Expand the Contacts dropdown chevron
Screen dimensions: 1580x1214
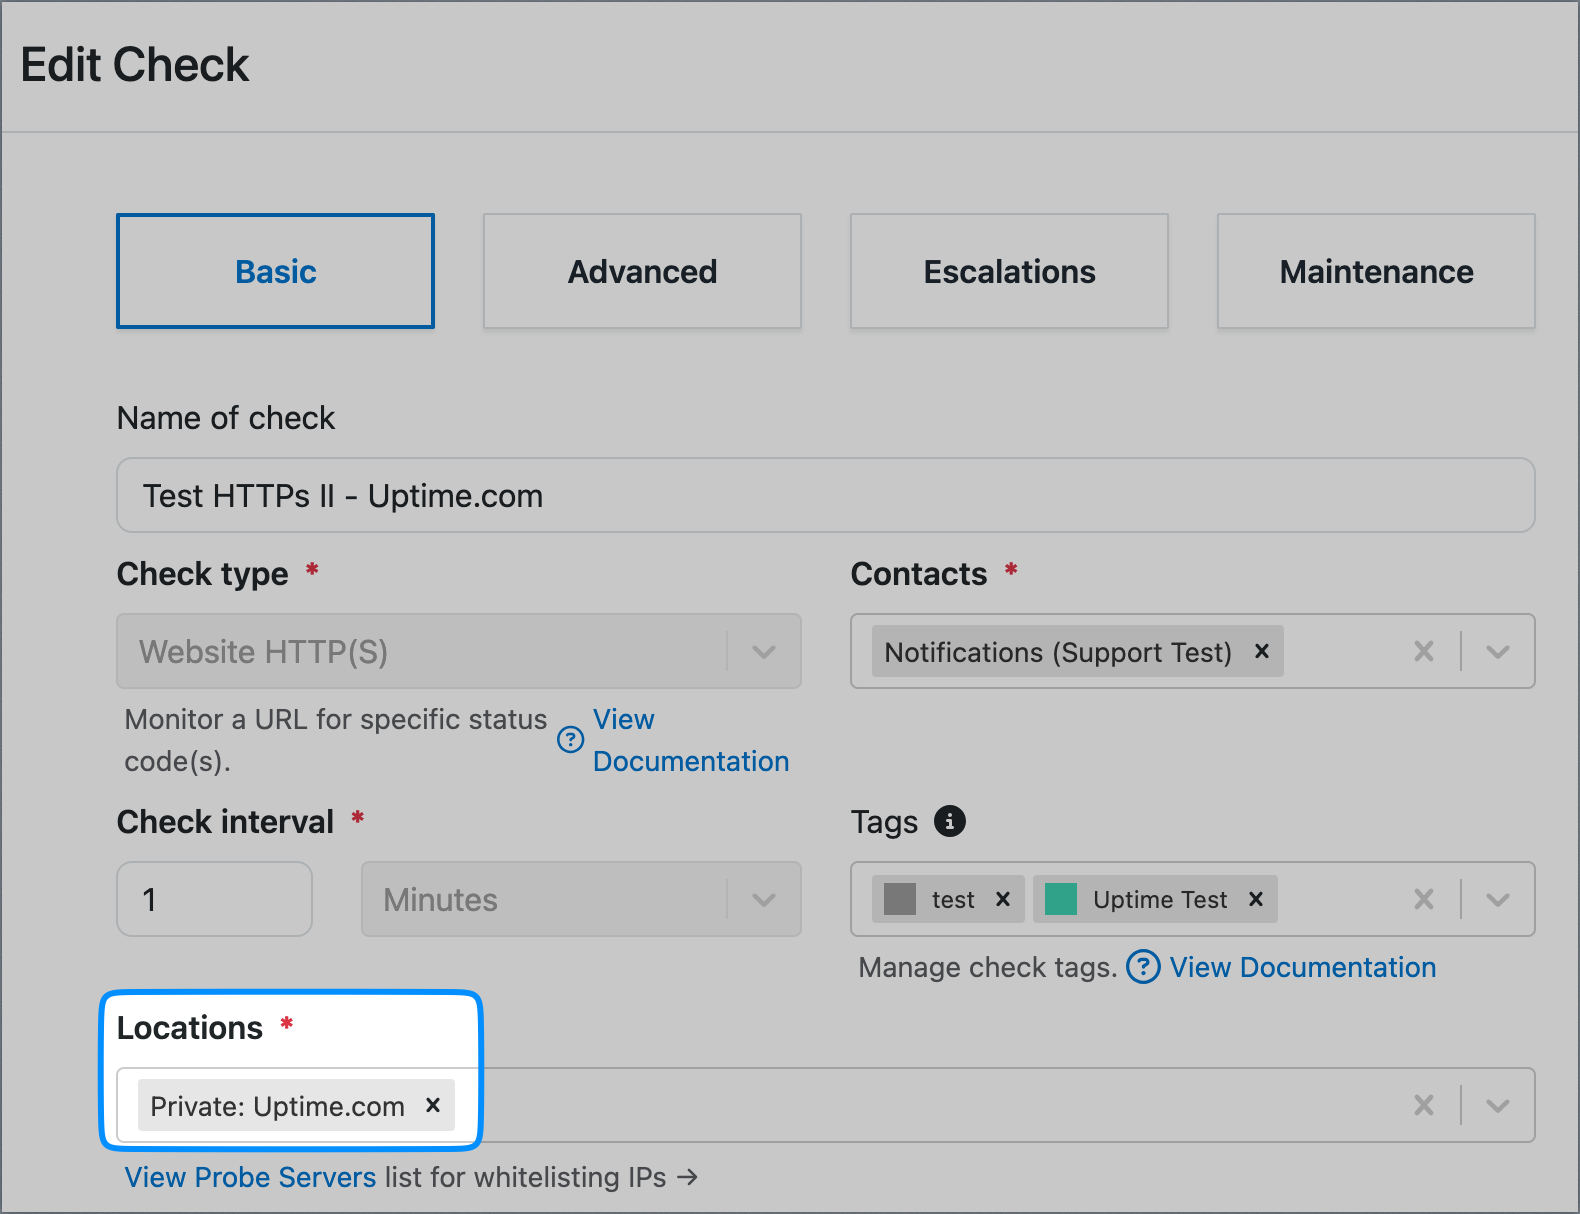(1497, 651)
